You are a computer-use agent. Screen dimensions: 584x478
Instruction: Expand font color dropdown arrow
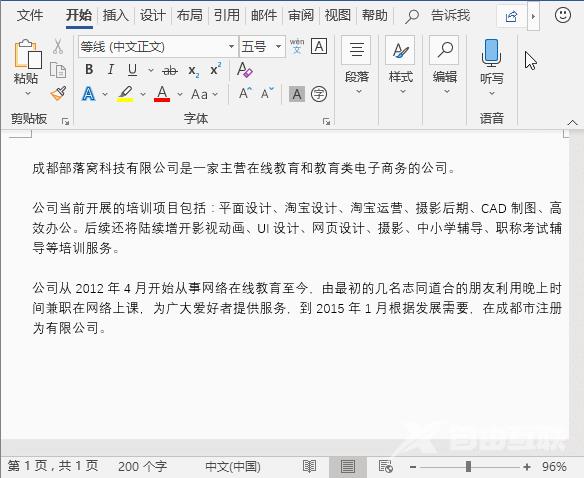pos(180,94)
